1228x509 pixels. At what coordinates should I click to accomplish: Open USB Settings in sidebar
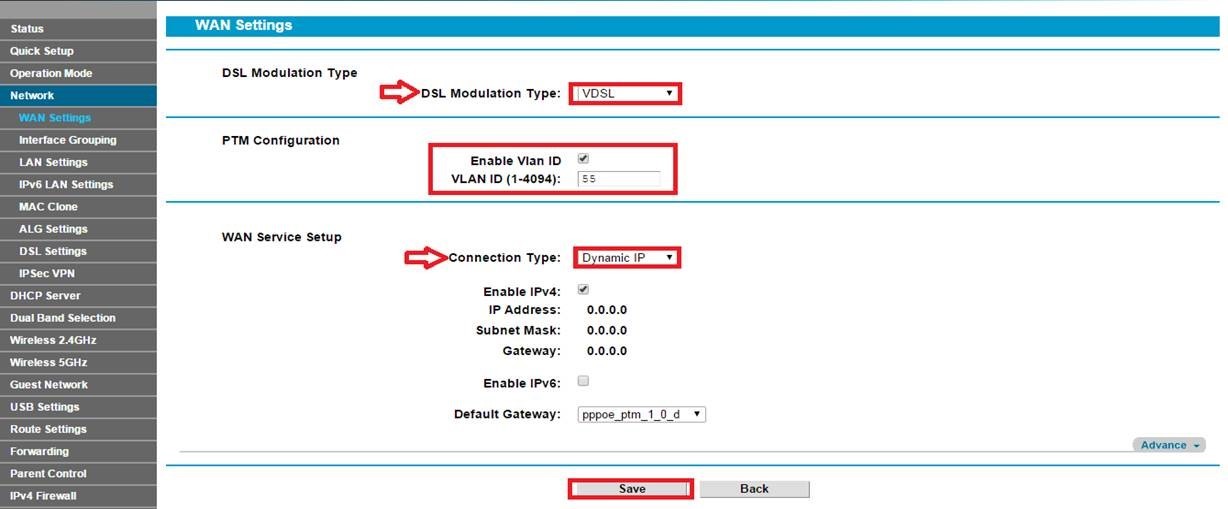78,407
